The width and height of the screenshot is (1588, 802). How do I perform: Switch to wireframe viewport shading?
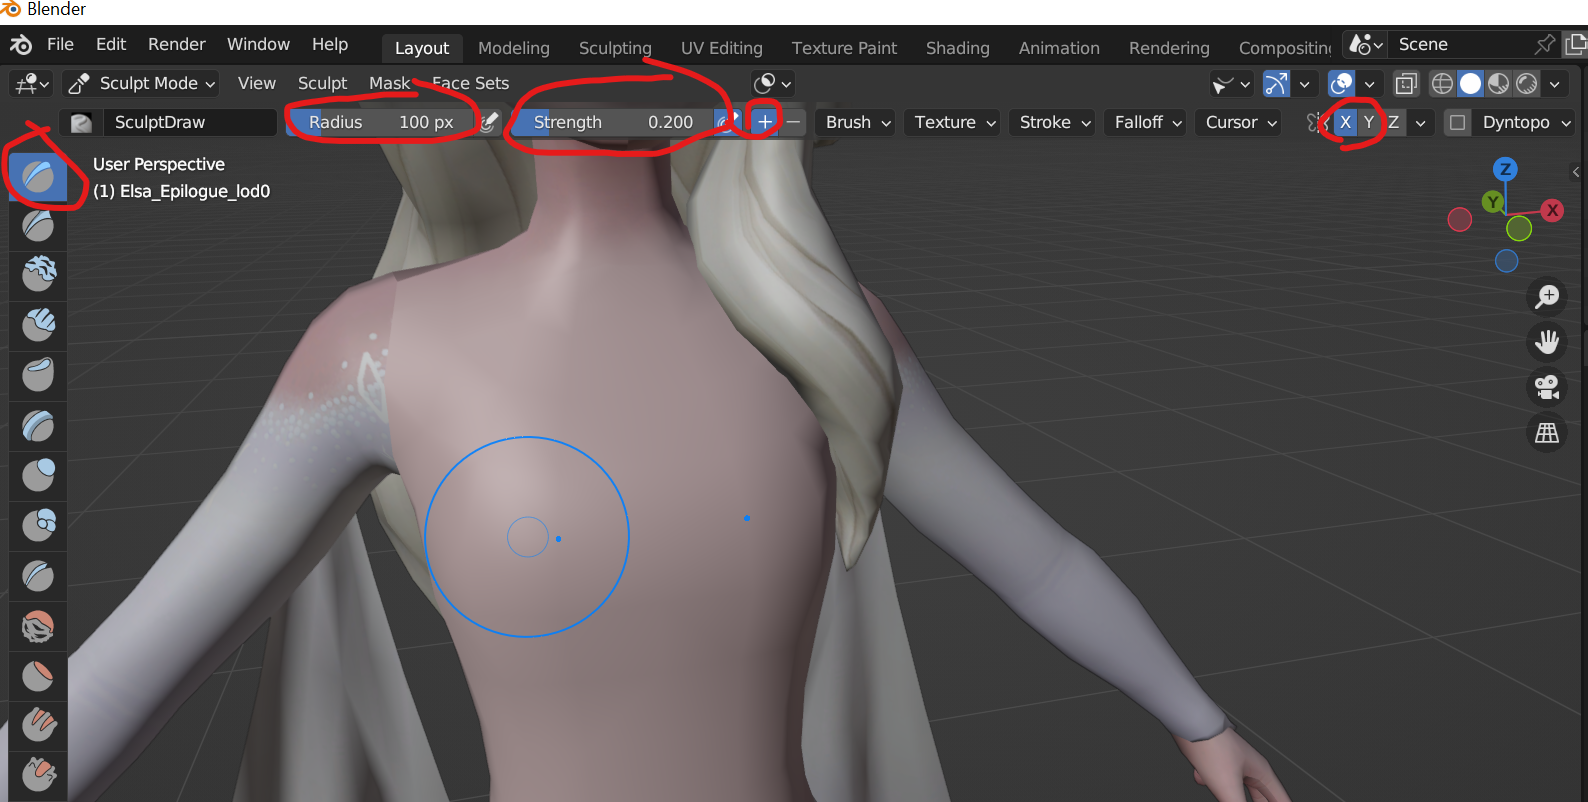point(1442,84)
